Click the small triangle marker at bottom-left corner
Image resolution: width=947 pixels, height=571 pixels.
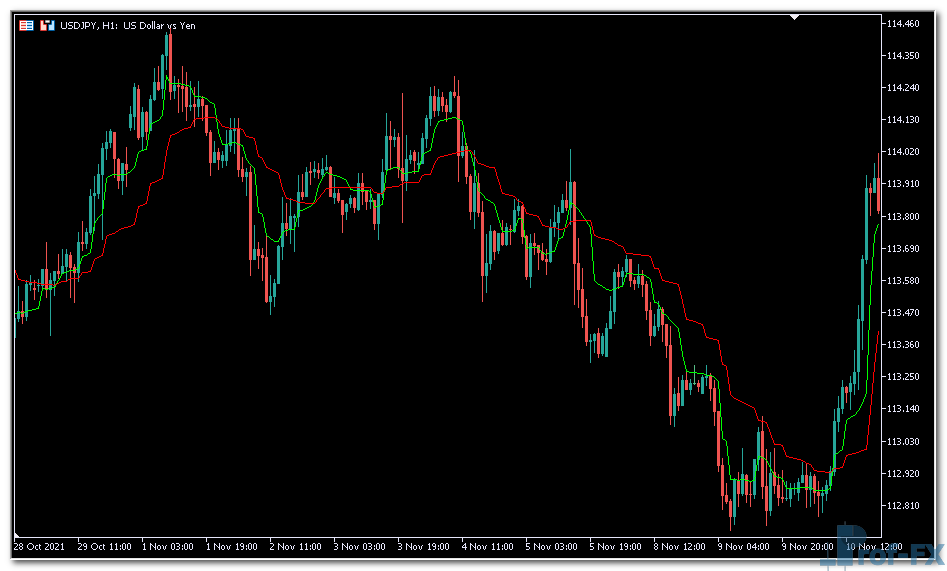(17, 531)
